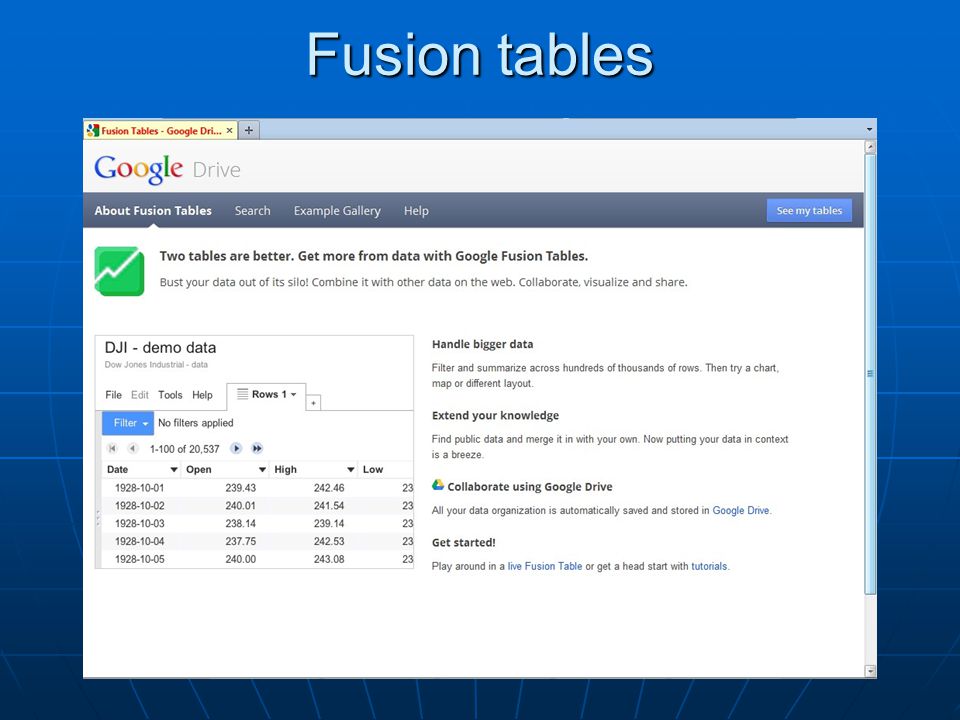Open the Search navigation item
This screenshot has width=960, height=720.
pos(252,211)
